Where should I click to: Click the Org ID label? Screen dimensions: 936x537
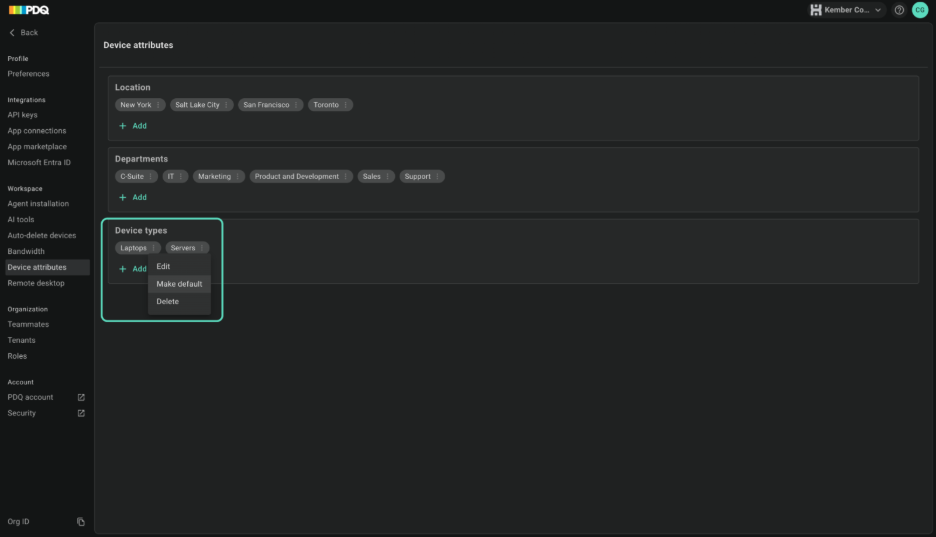pyautogui.click(x=18, y=521)
